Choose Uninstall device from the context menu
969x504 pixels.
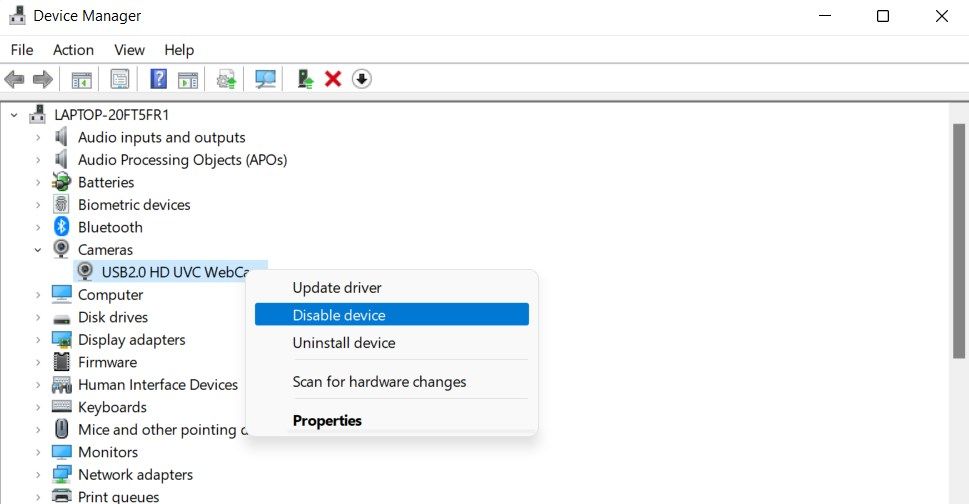coord(343,343)
